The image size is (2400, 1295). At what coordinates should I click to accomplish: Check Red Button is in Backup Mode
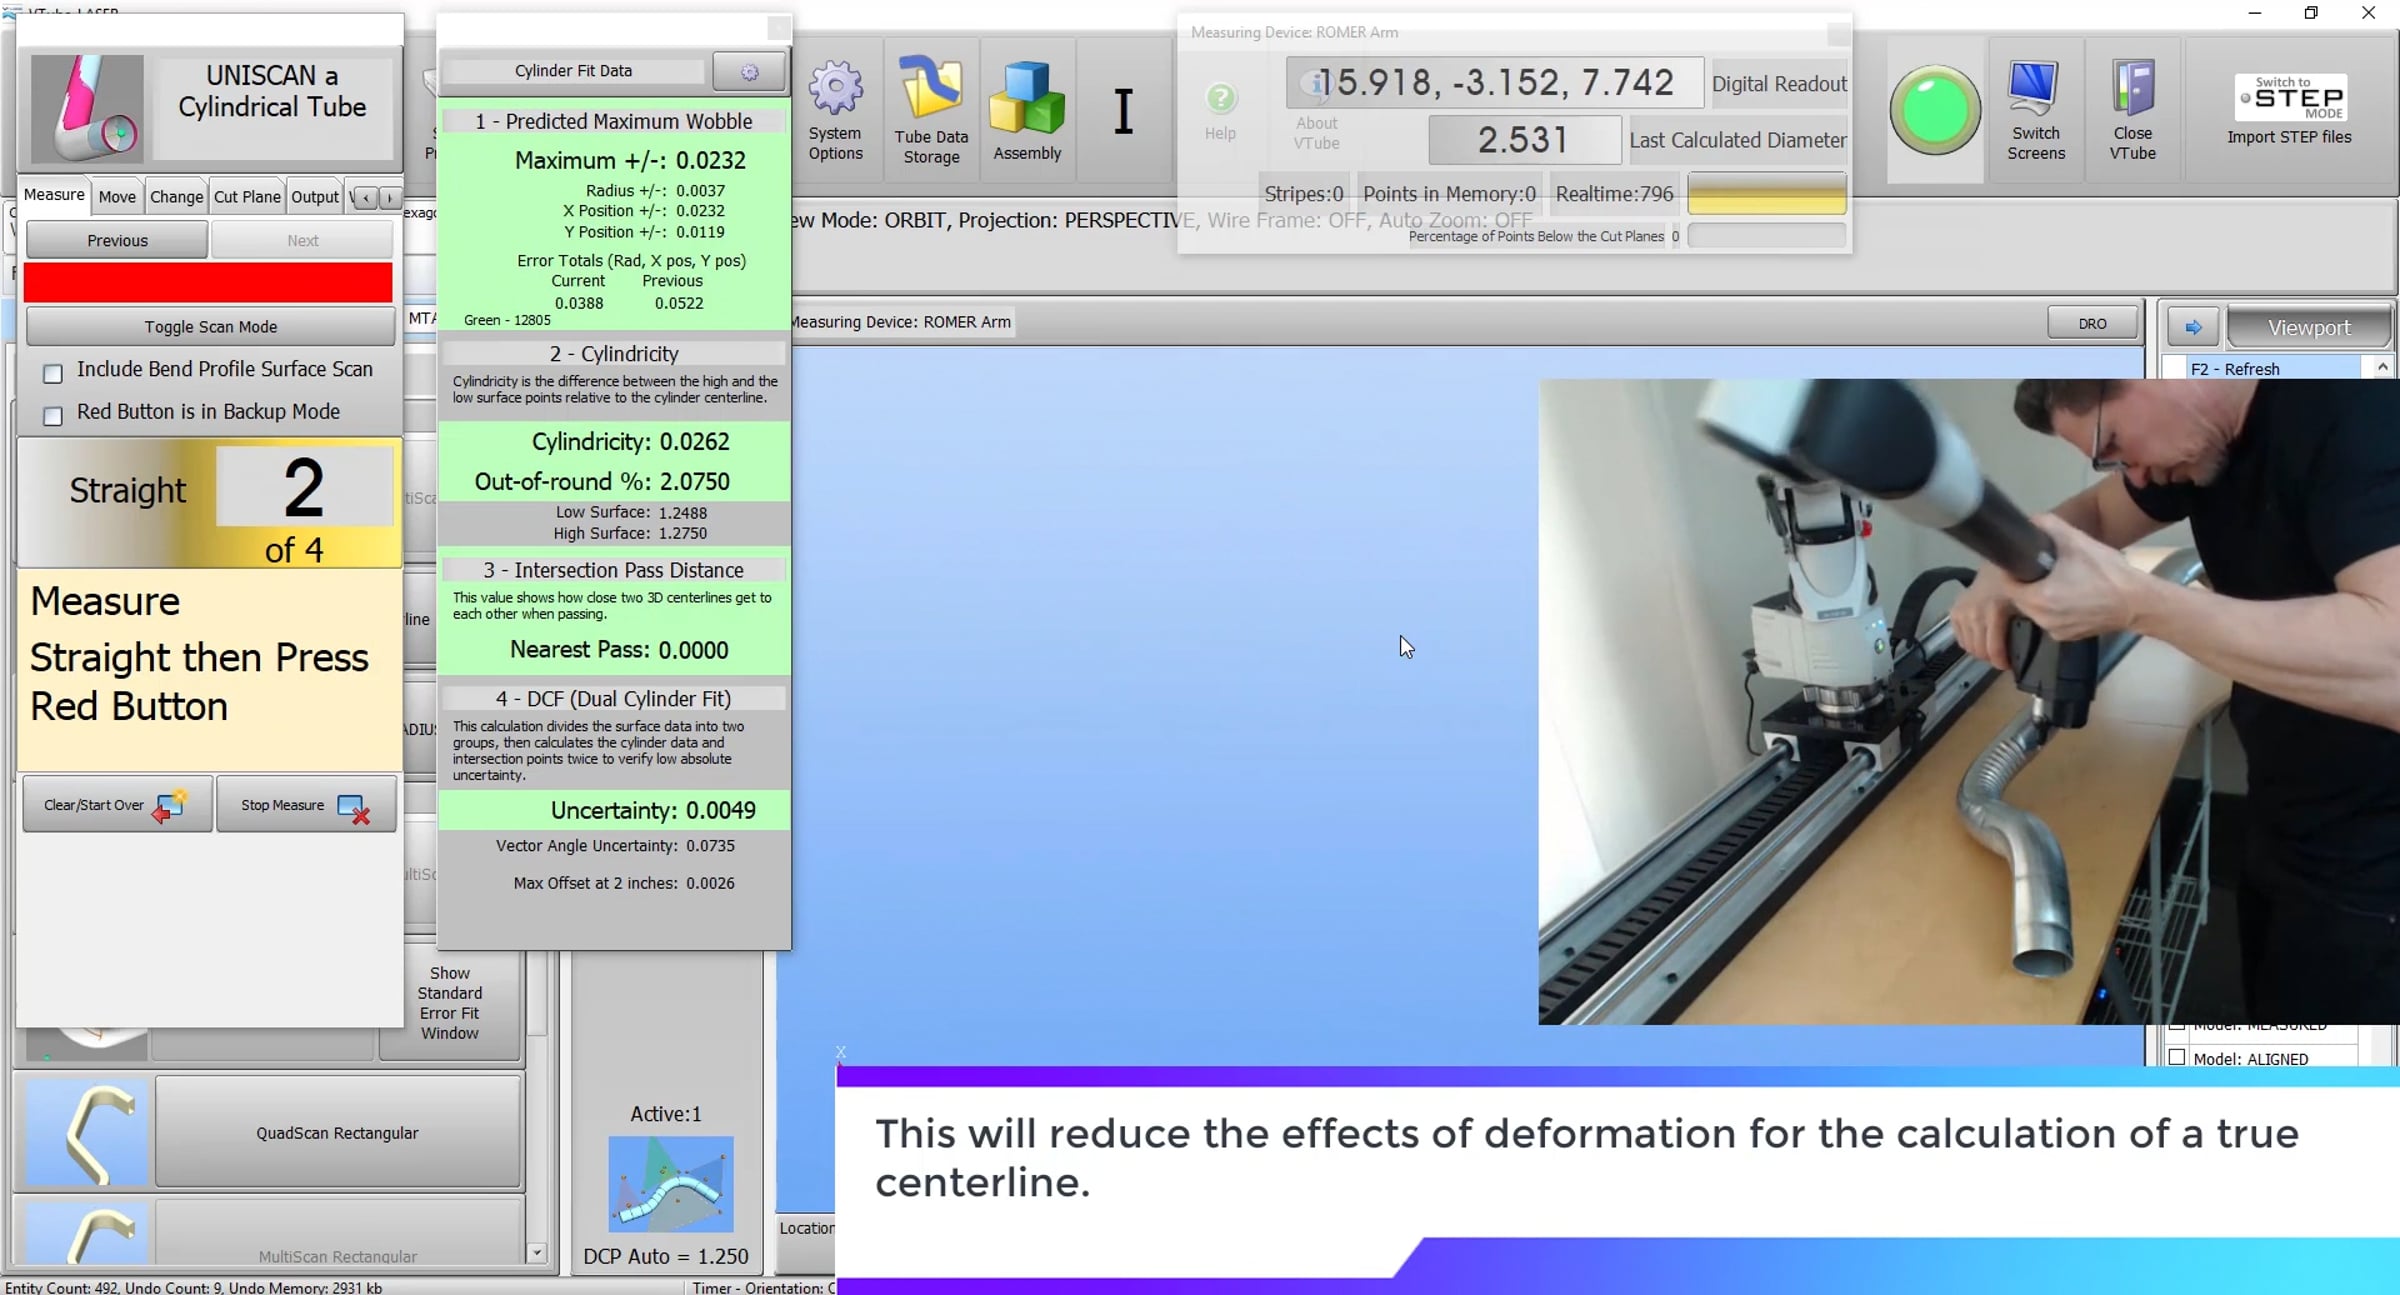pyautogui.click(x=53, y=415)
